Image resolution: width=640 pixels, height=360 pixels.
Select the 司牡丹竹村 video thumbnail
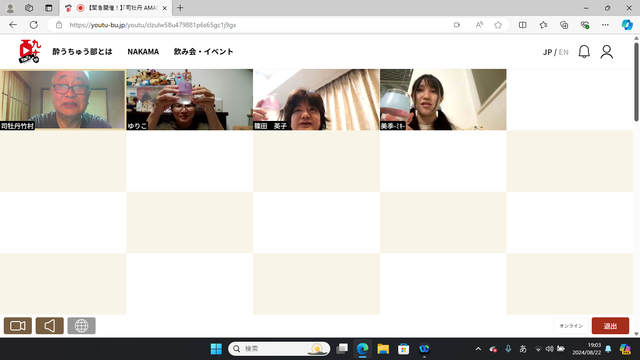[63, 100]
